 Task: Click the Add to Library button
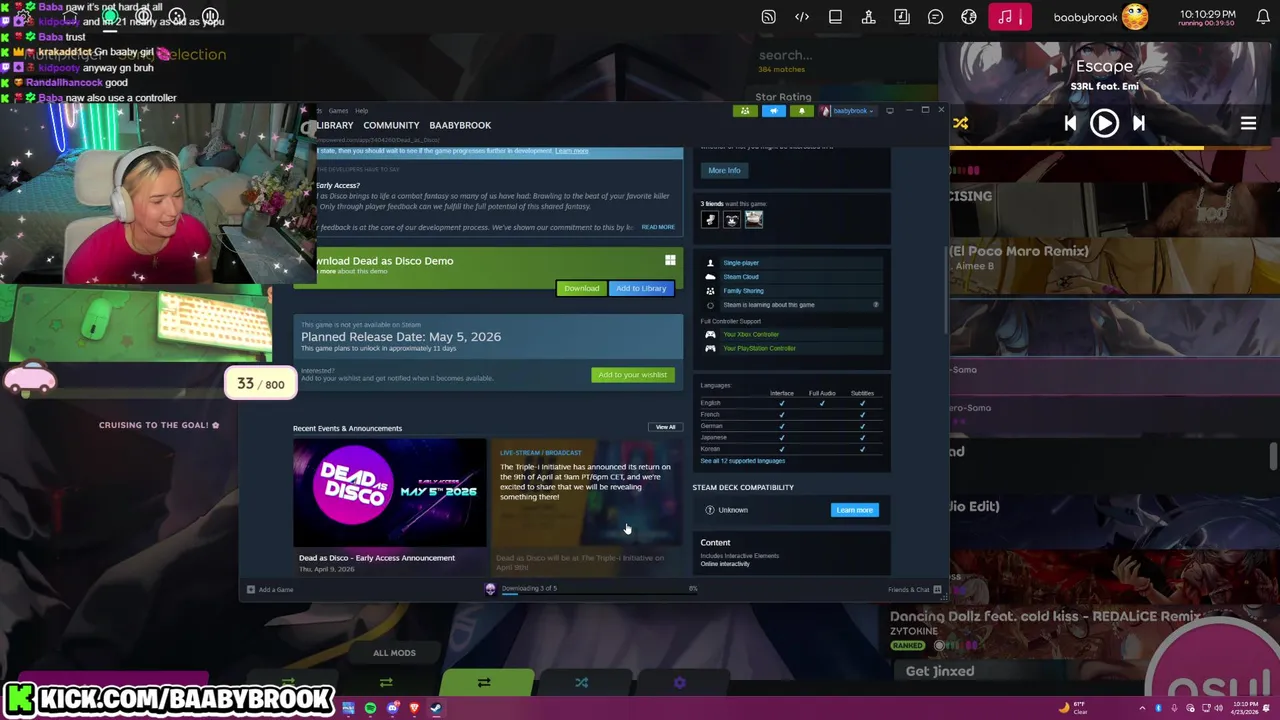click(641, 288)
